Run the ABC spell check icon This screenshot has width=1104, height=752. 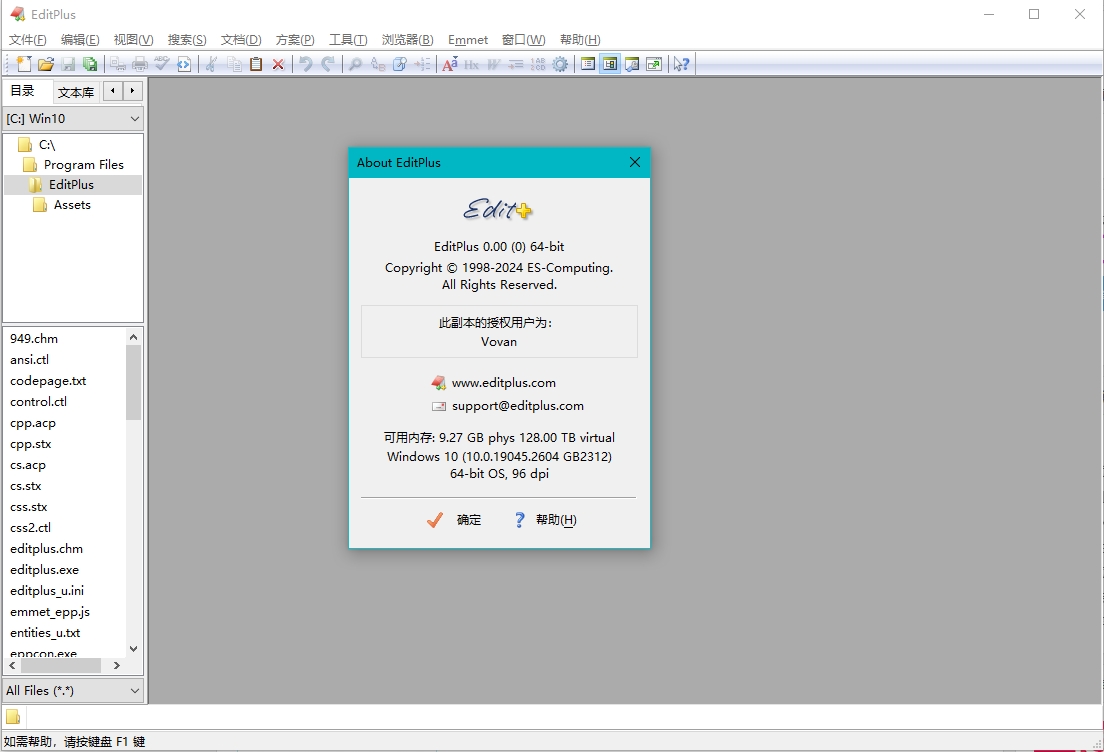(162, 64)
